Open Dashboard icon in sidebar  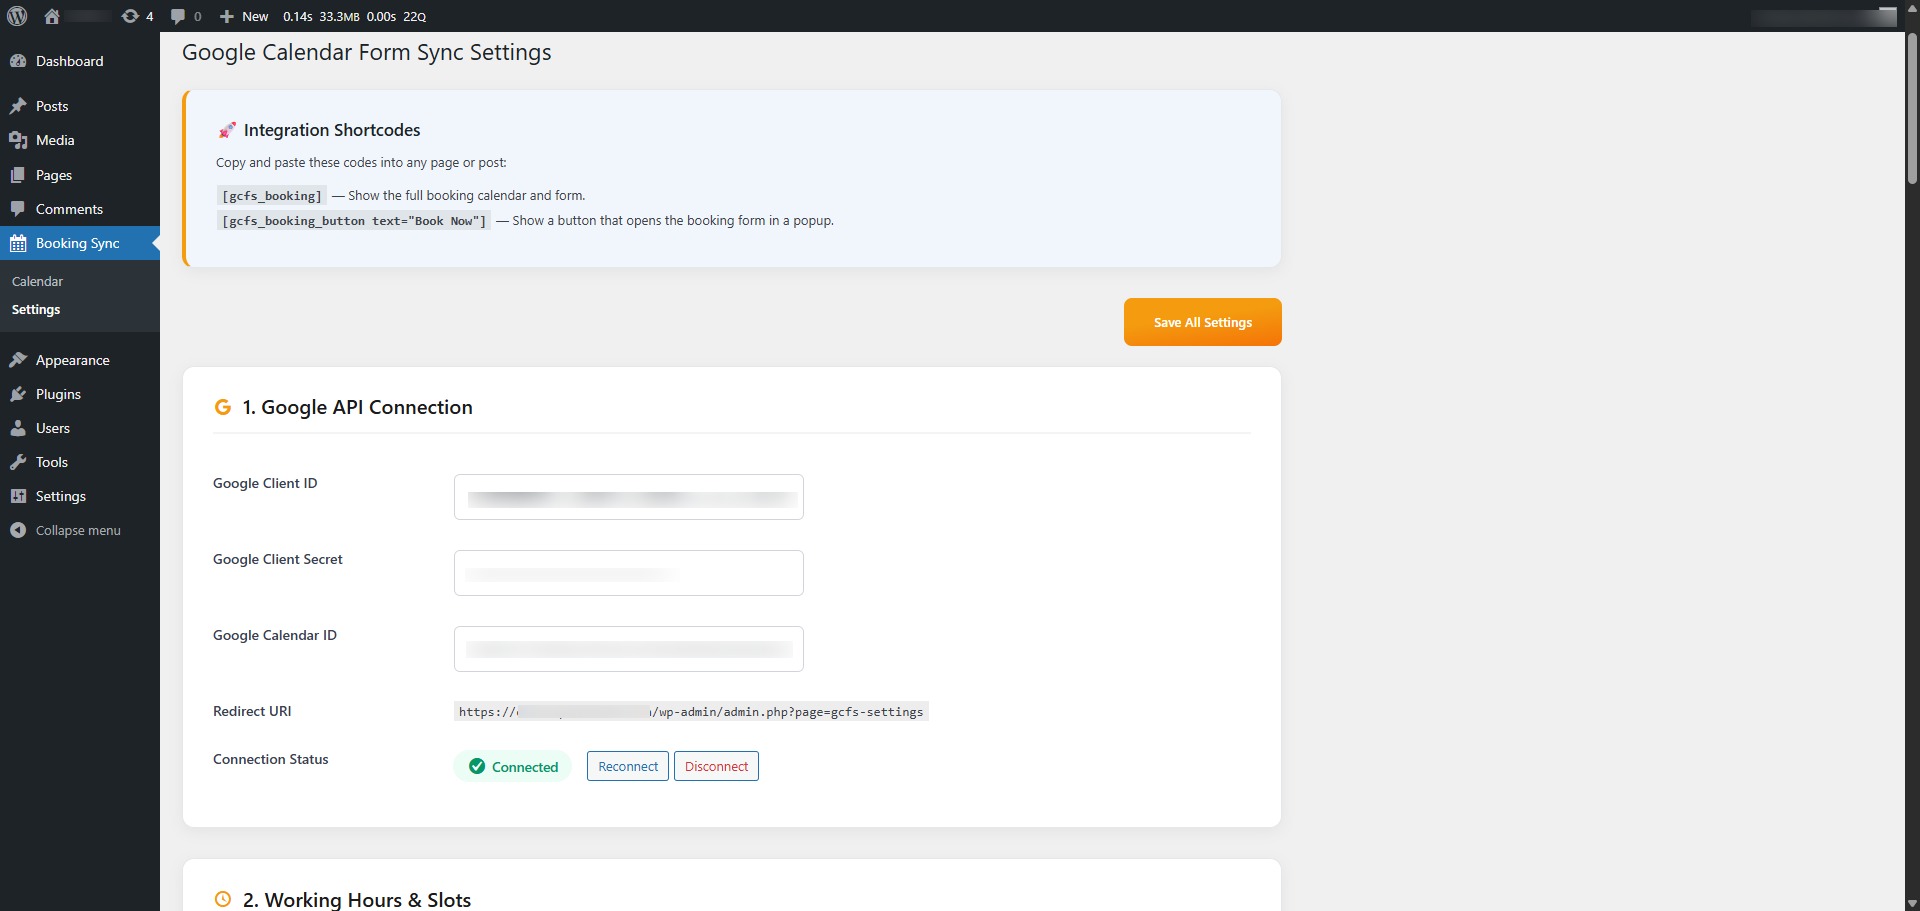click(18, 61)
